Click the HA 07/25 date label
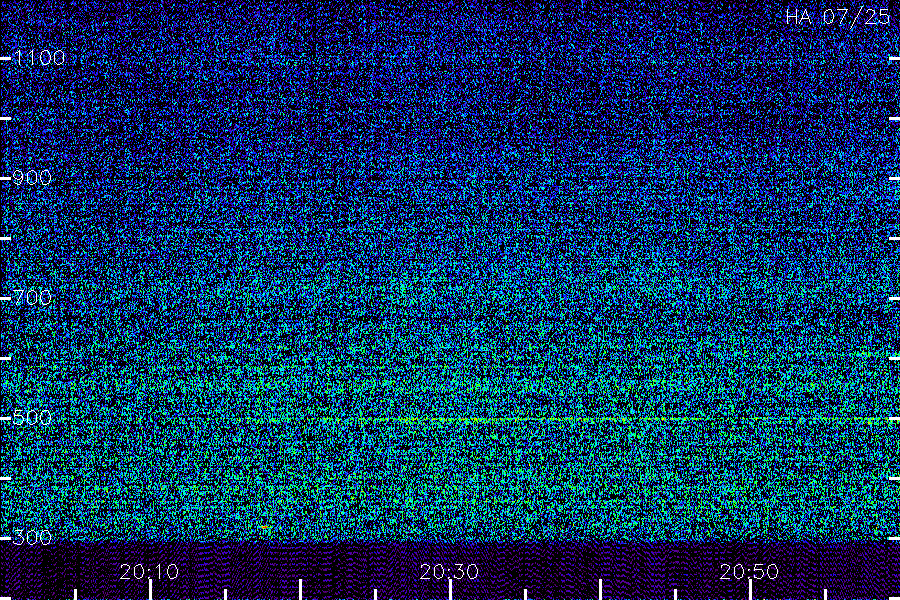Viewport: 900px width, 600px height. 837,17
